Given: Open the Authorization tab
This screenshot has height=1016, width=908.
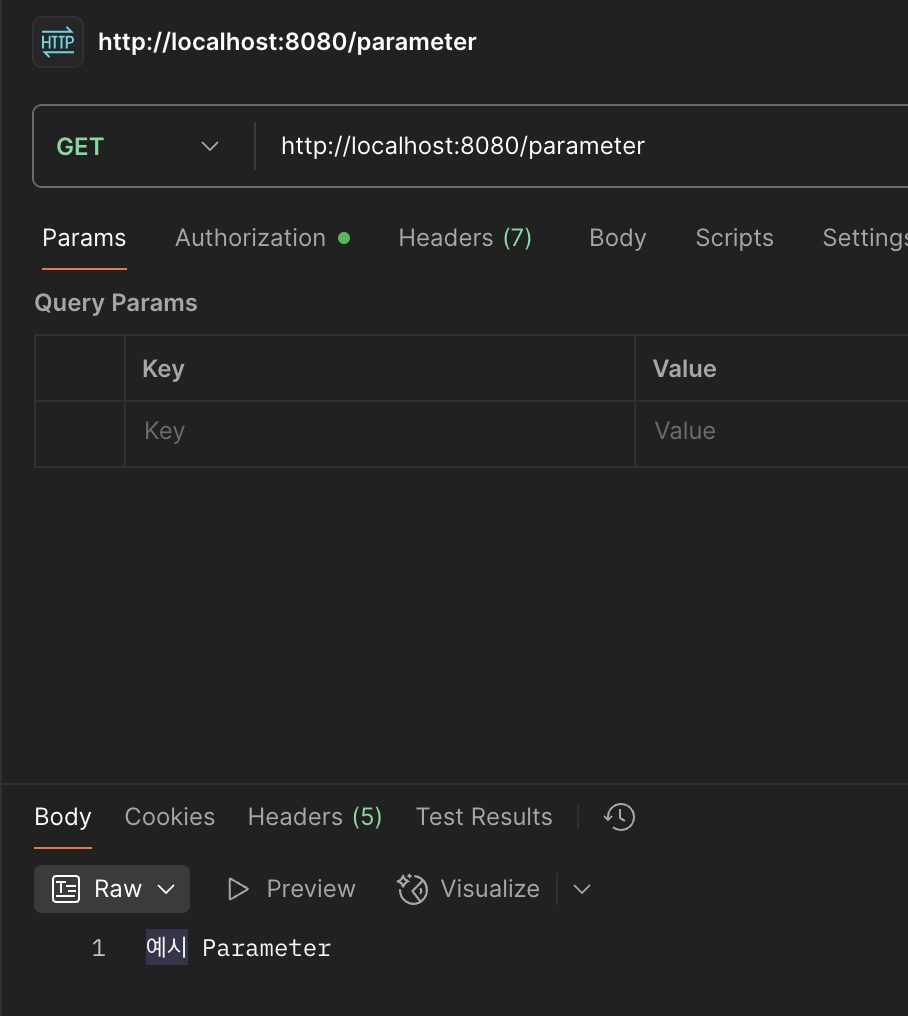Looking at the screenshot, I should coord(251,238).
